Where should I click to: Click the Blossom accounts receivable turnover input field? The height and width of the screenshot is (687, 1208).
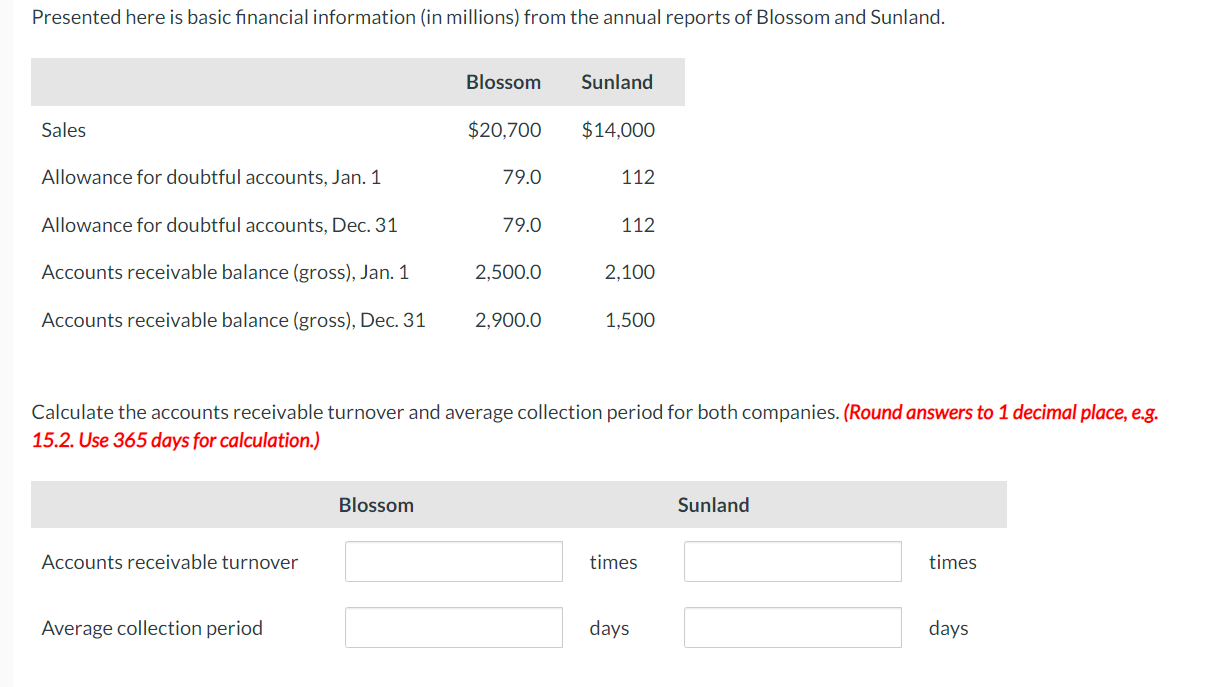coord(453,561)
